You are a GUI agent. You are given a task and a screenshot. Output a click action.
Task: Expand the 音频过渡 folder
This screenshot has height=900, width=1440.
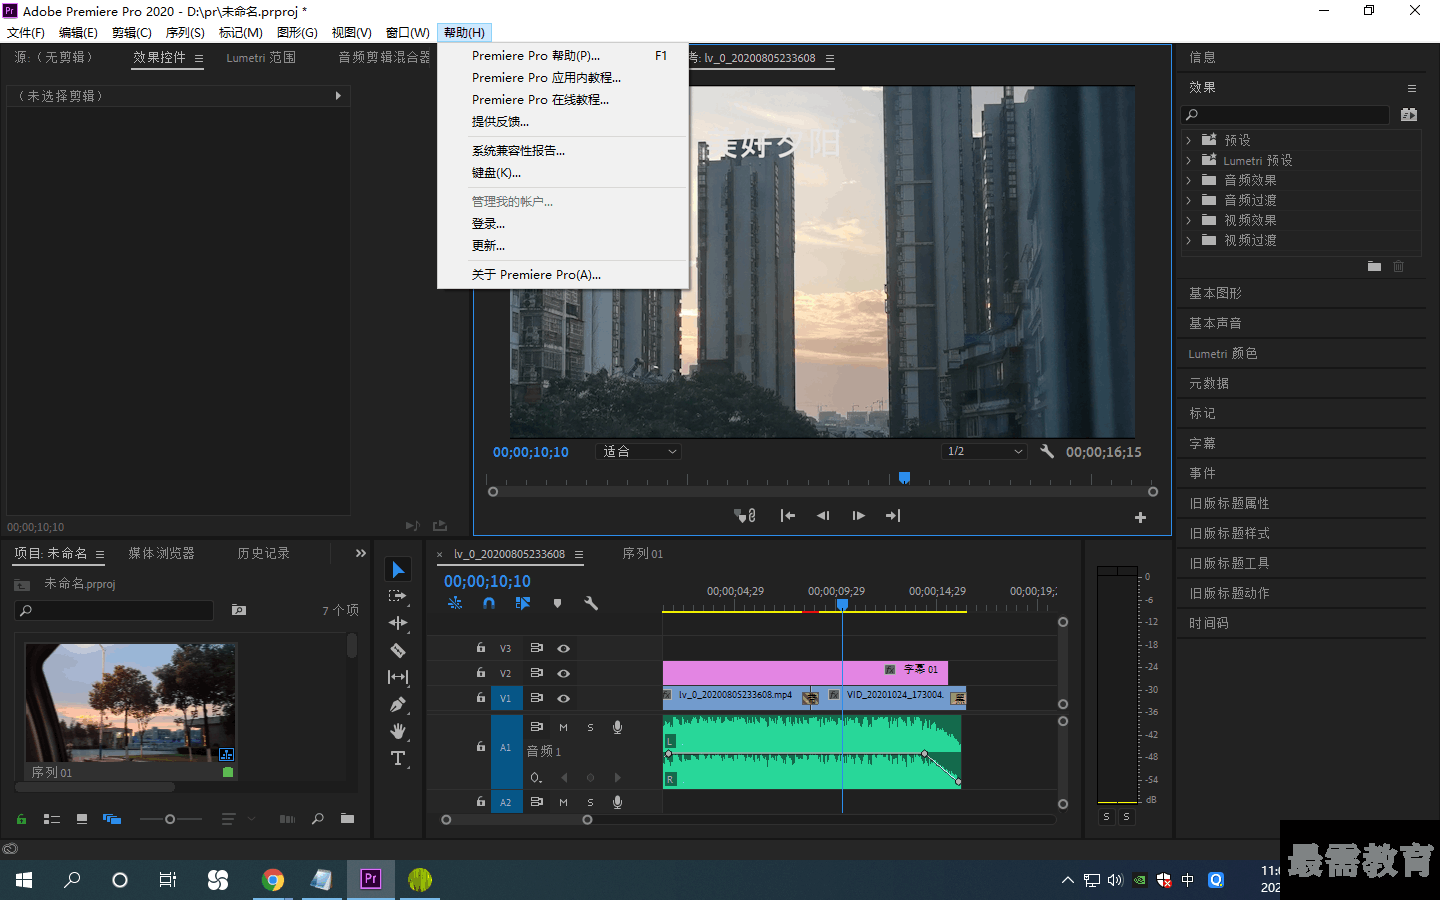(x=1188, y=200)
